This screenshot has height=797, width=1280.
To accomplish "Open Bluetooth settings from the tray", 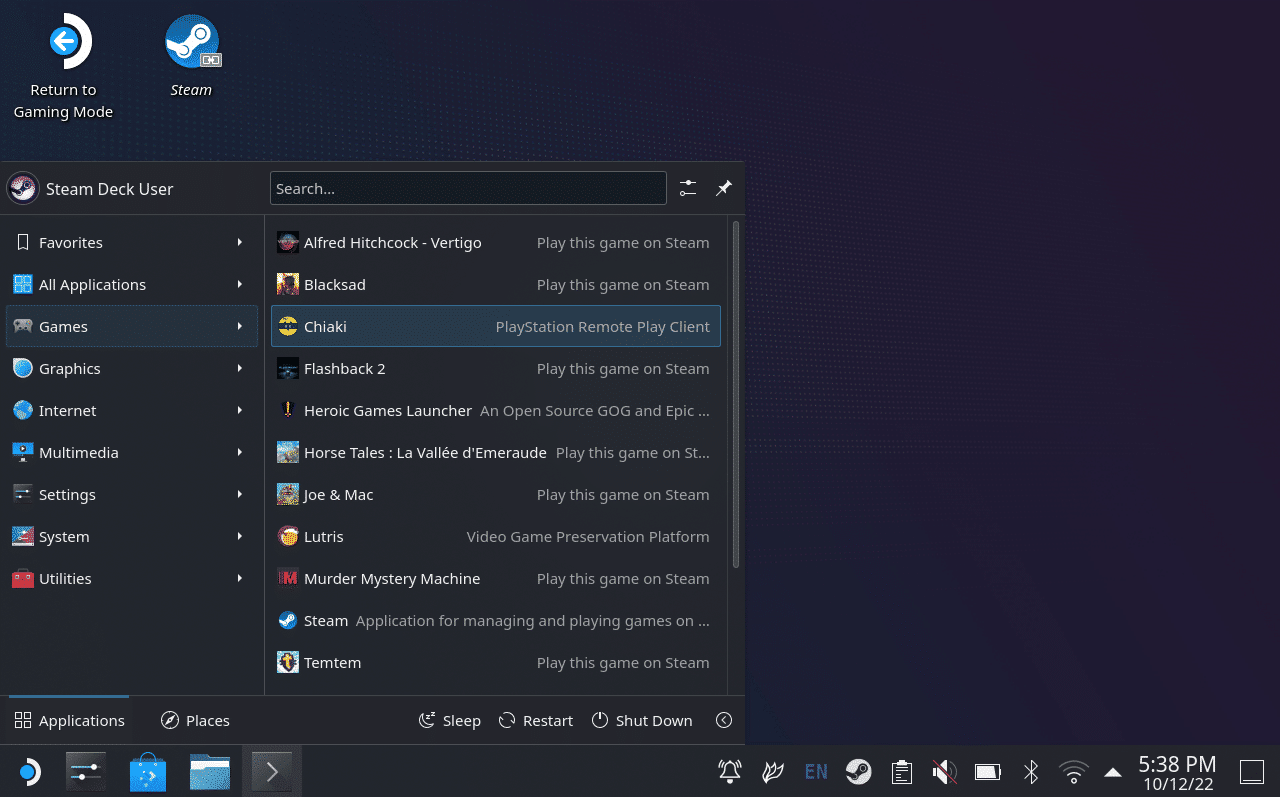I will click(x=1031, y=772).
